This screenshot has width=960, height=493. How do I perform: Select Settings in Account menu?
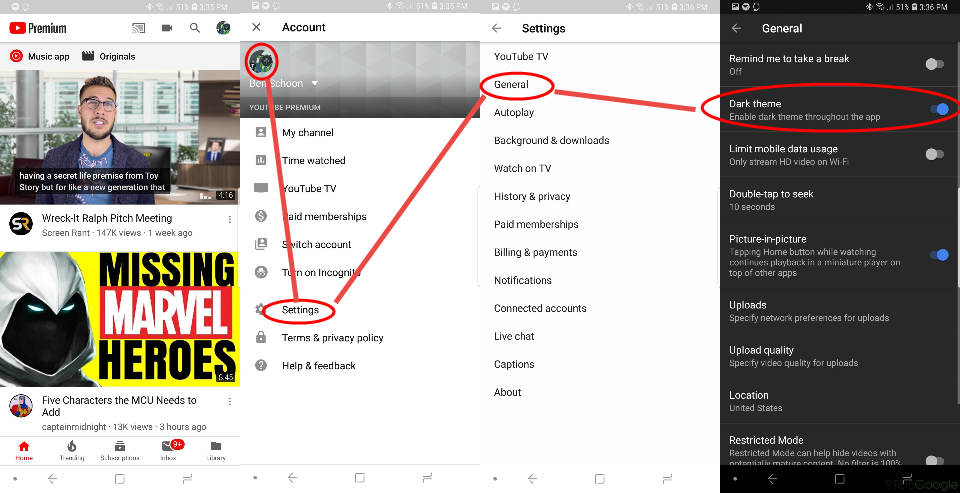coord(300,310)
